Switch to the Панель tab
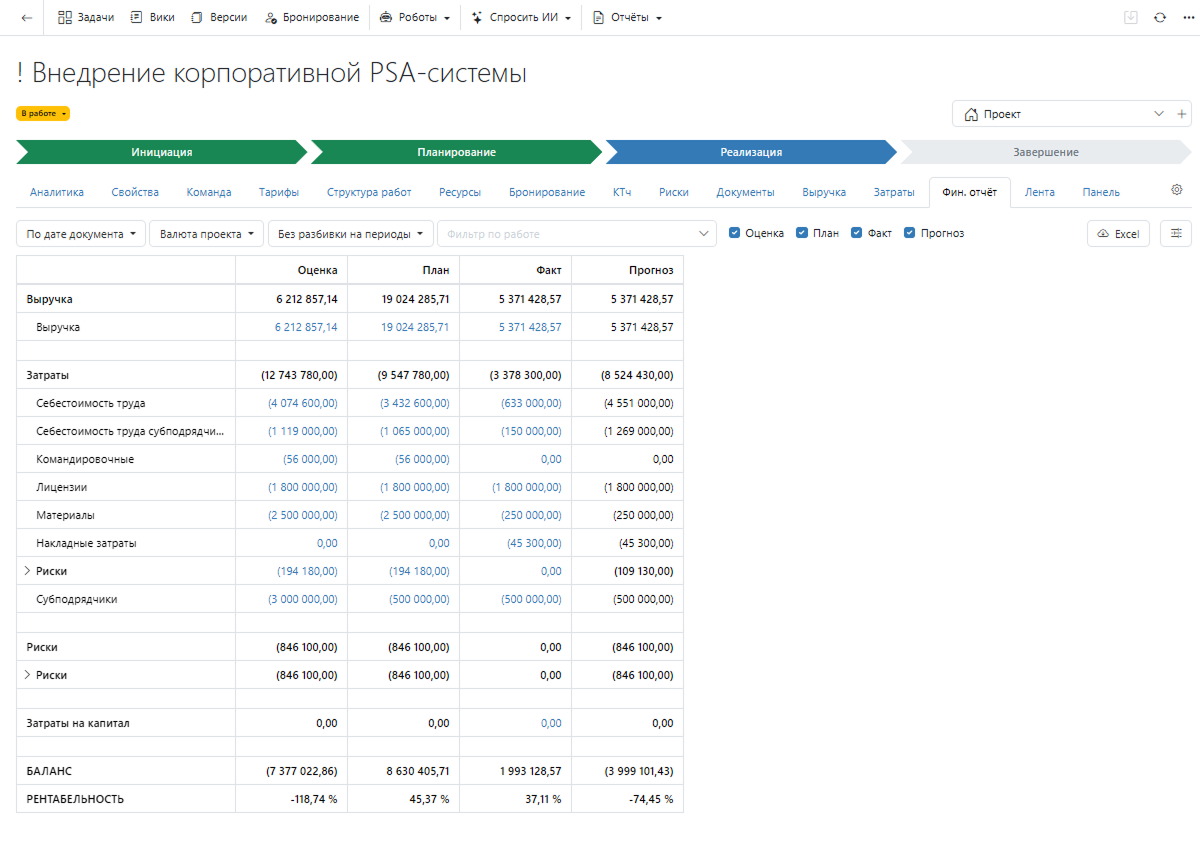Viewport: 1200px width, 849px height. click(x=1101, y=192)
